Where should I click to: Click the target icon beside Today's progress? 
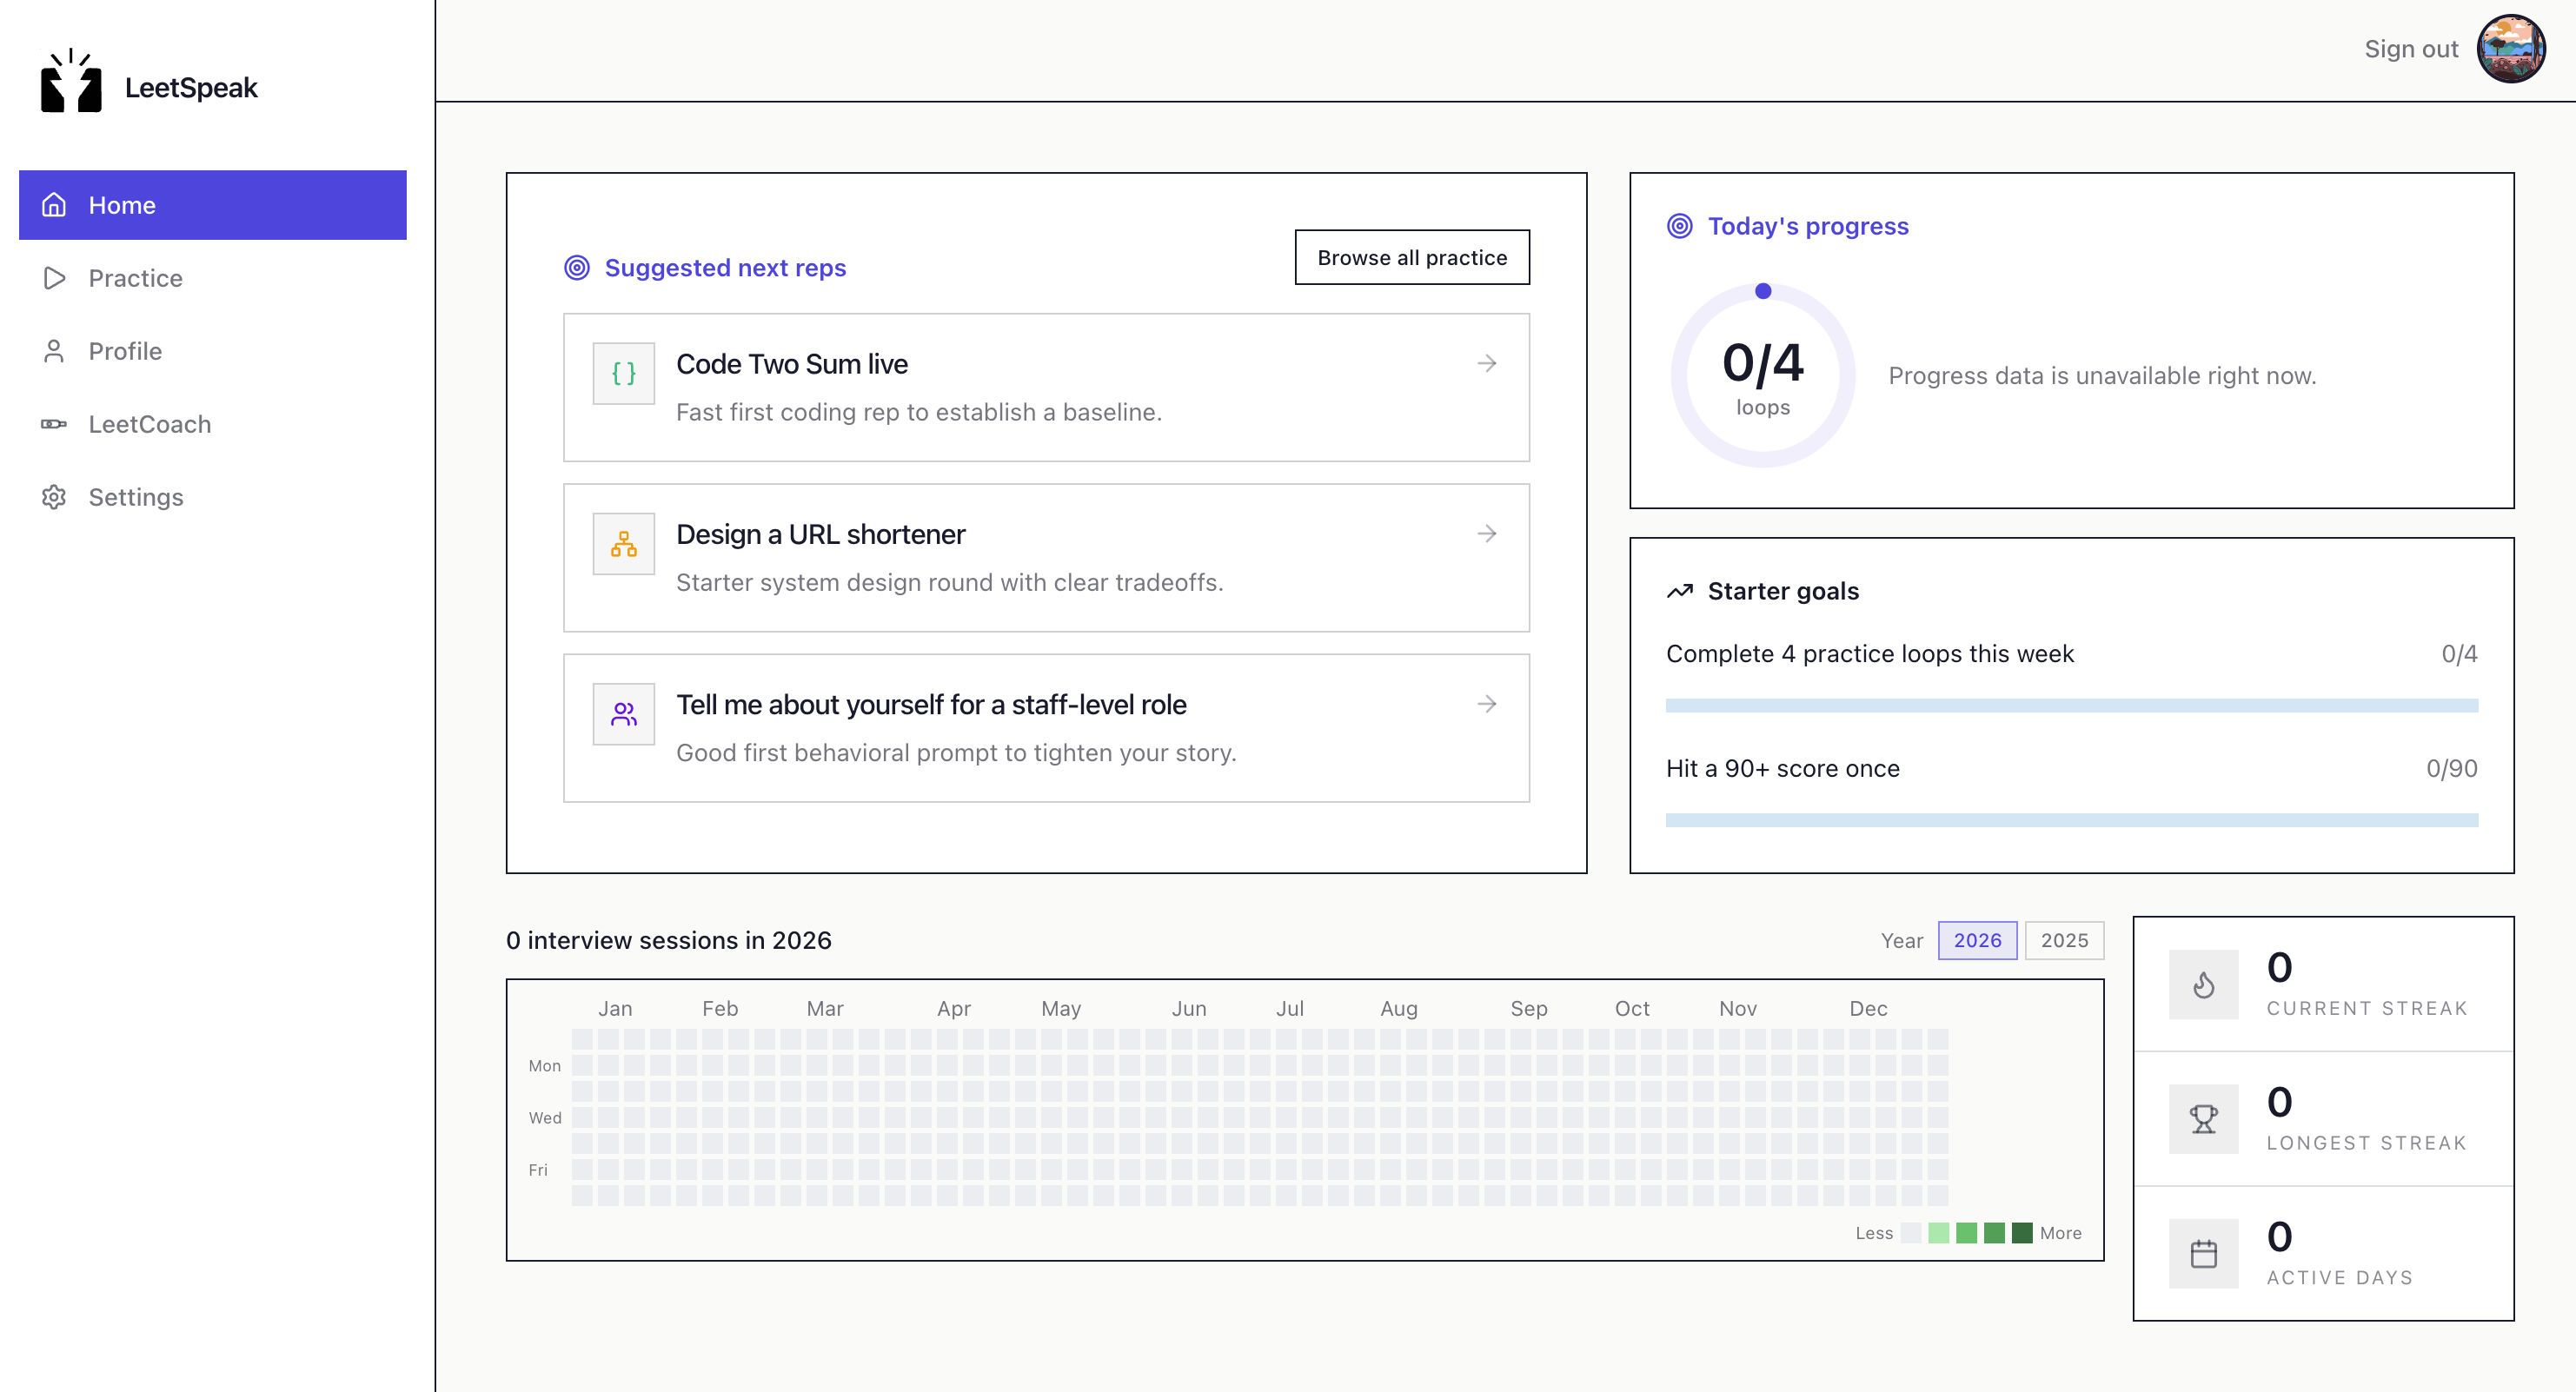pyautogui.click(x=1680, y=226)
